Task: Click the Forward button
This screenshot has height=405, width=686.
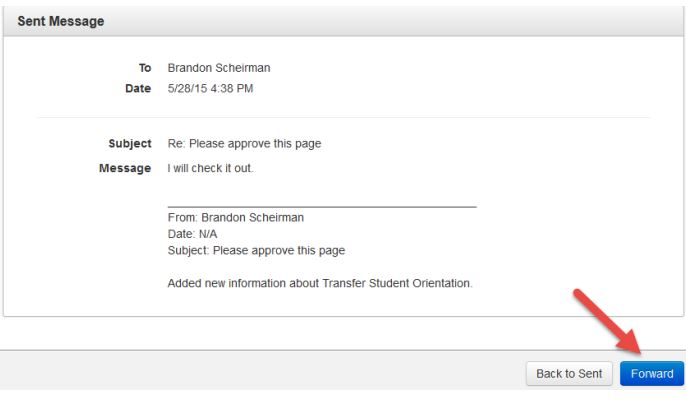Action: pos(651,374)
